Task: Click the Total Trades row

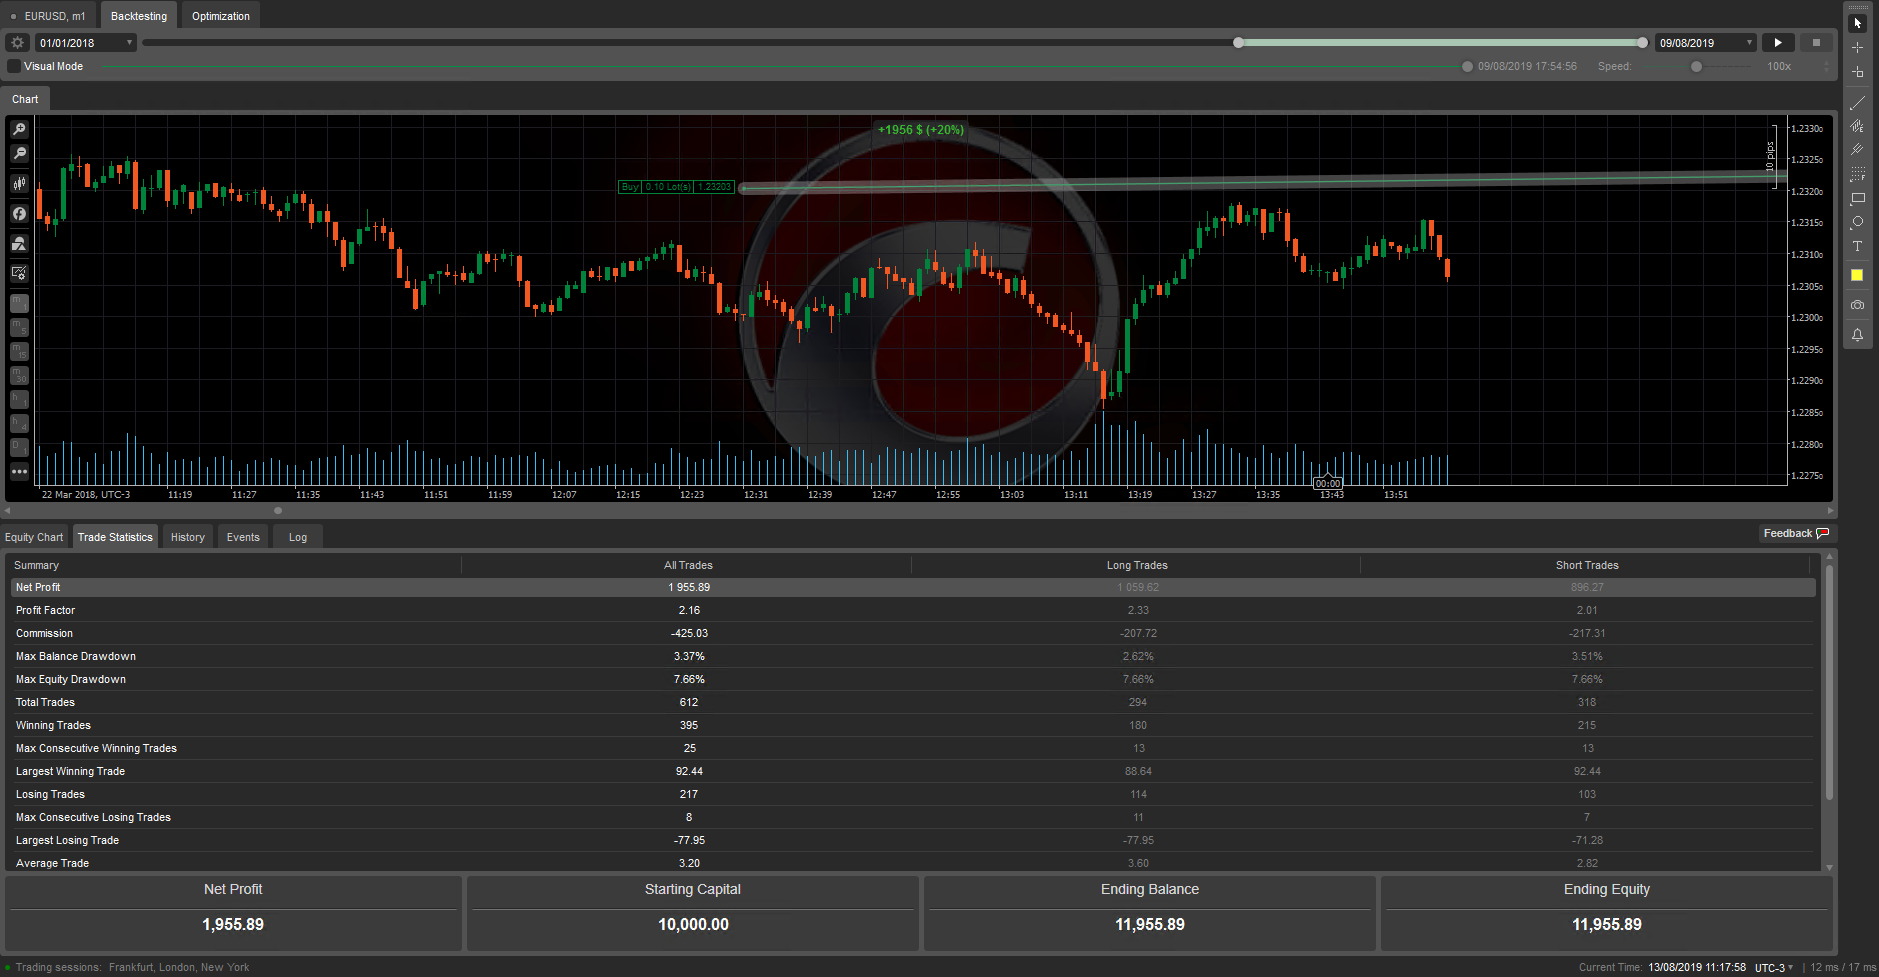Action: pyautogui.click(x=913, y=702)
